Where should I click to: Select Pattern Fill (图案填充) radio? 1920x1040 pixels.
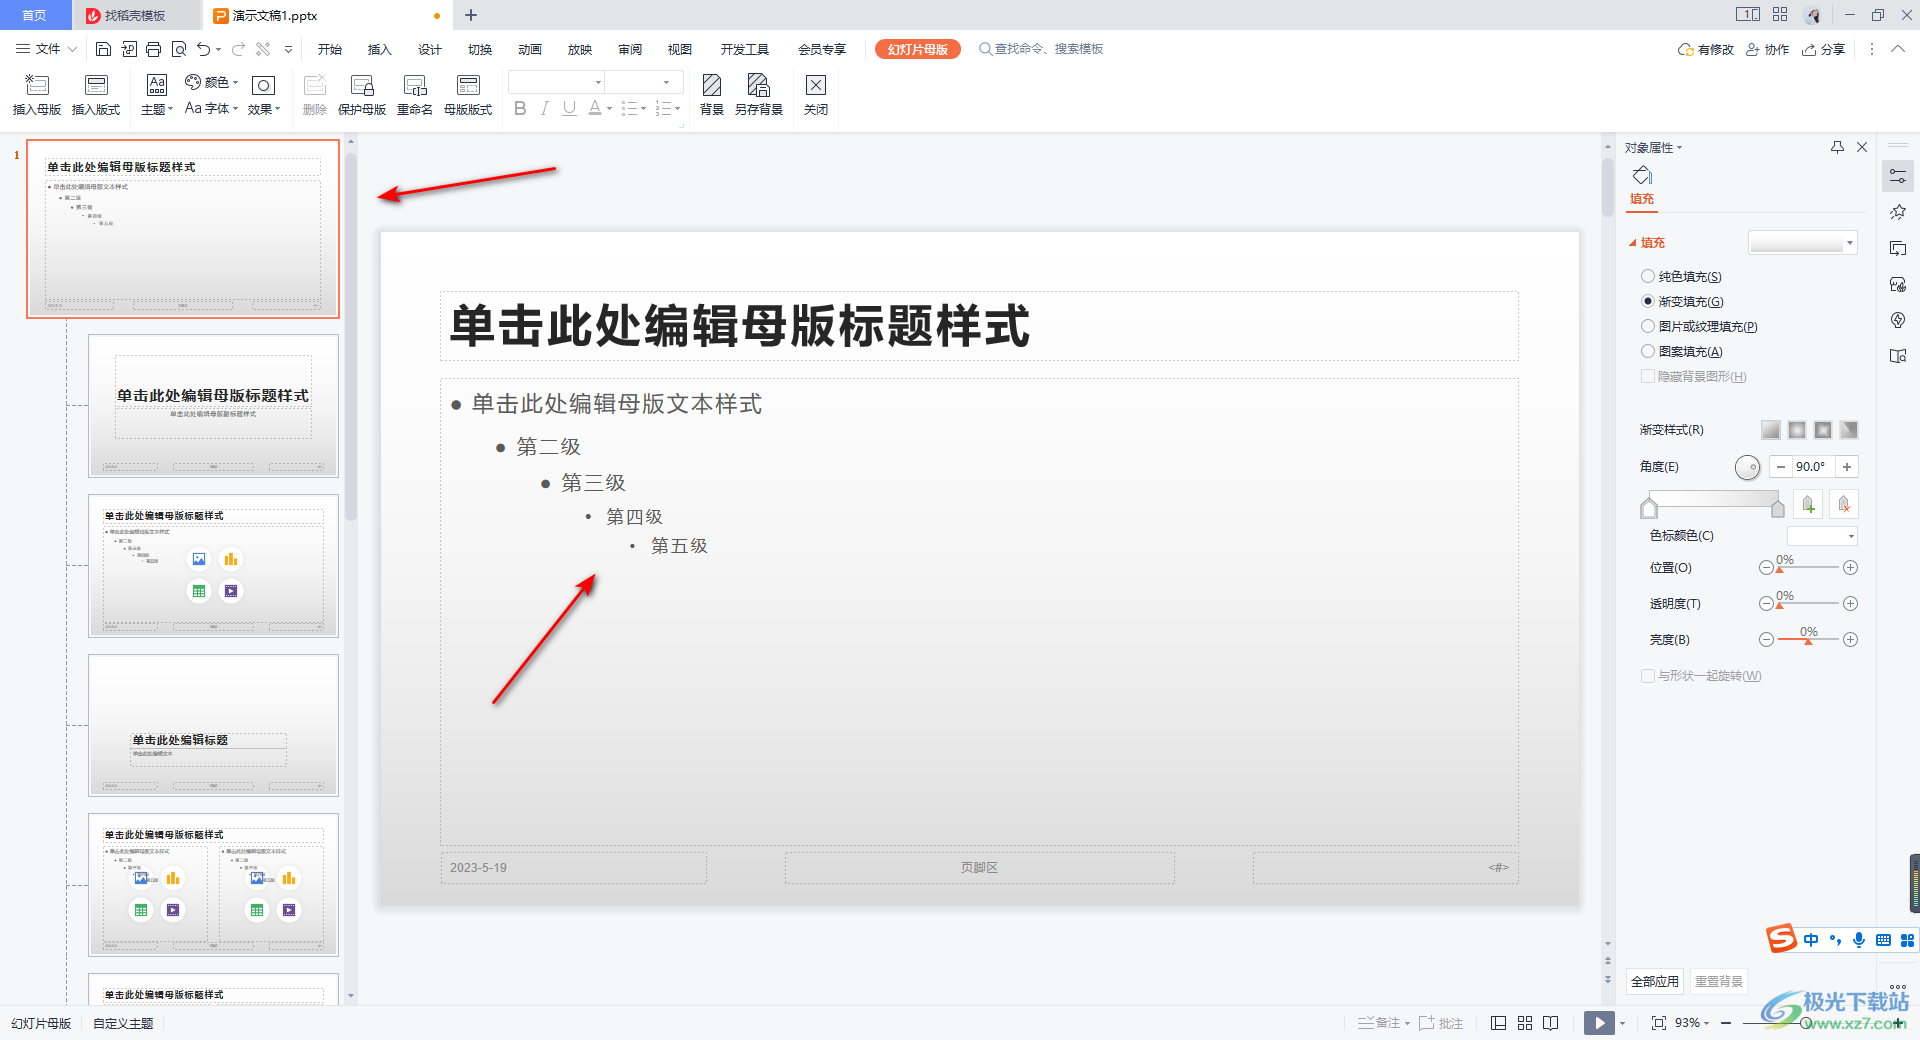pos(1648,351)
